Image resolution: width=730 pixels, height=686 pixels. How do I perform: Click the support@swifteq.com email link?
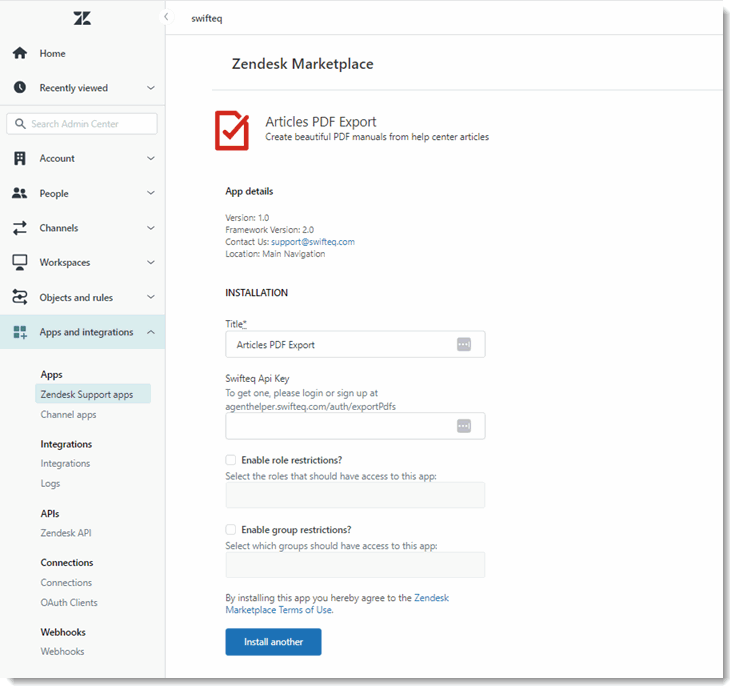[x=313, y=242]
